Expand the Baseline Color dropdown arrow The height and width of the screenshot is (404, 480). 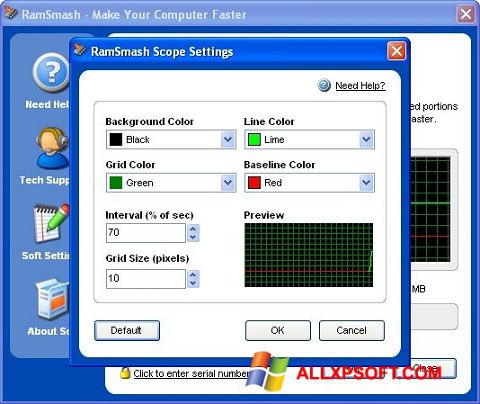click(x=366, y=182)
